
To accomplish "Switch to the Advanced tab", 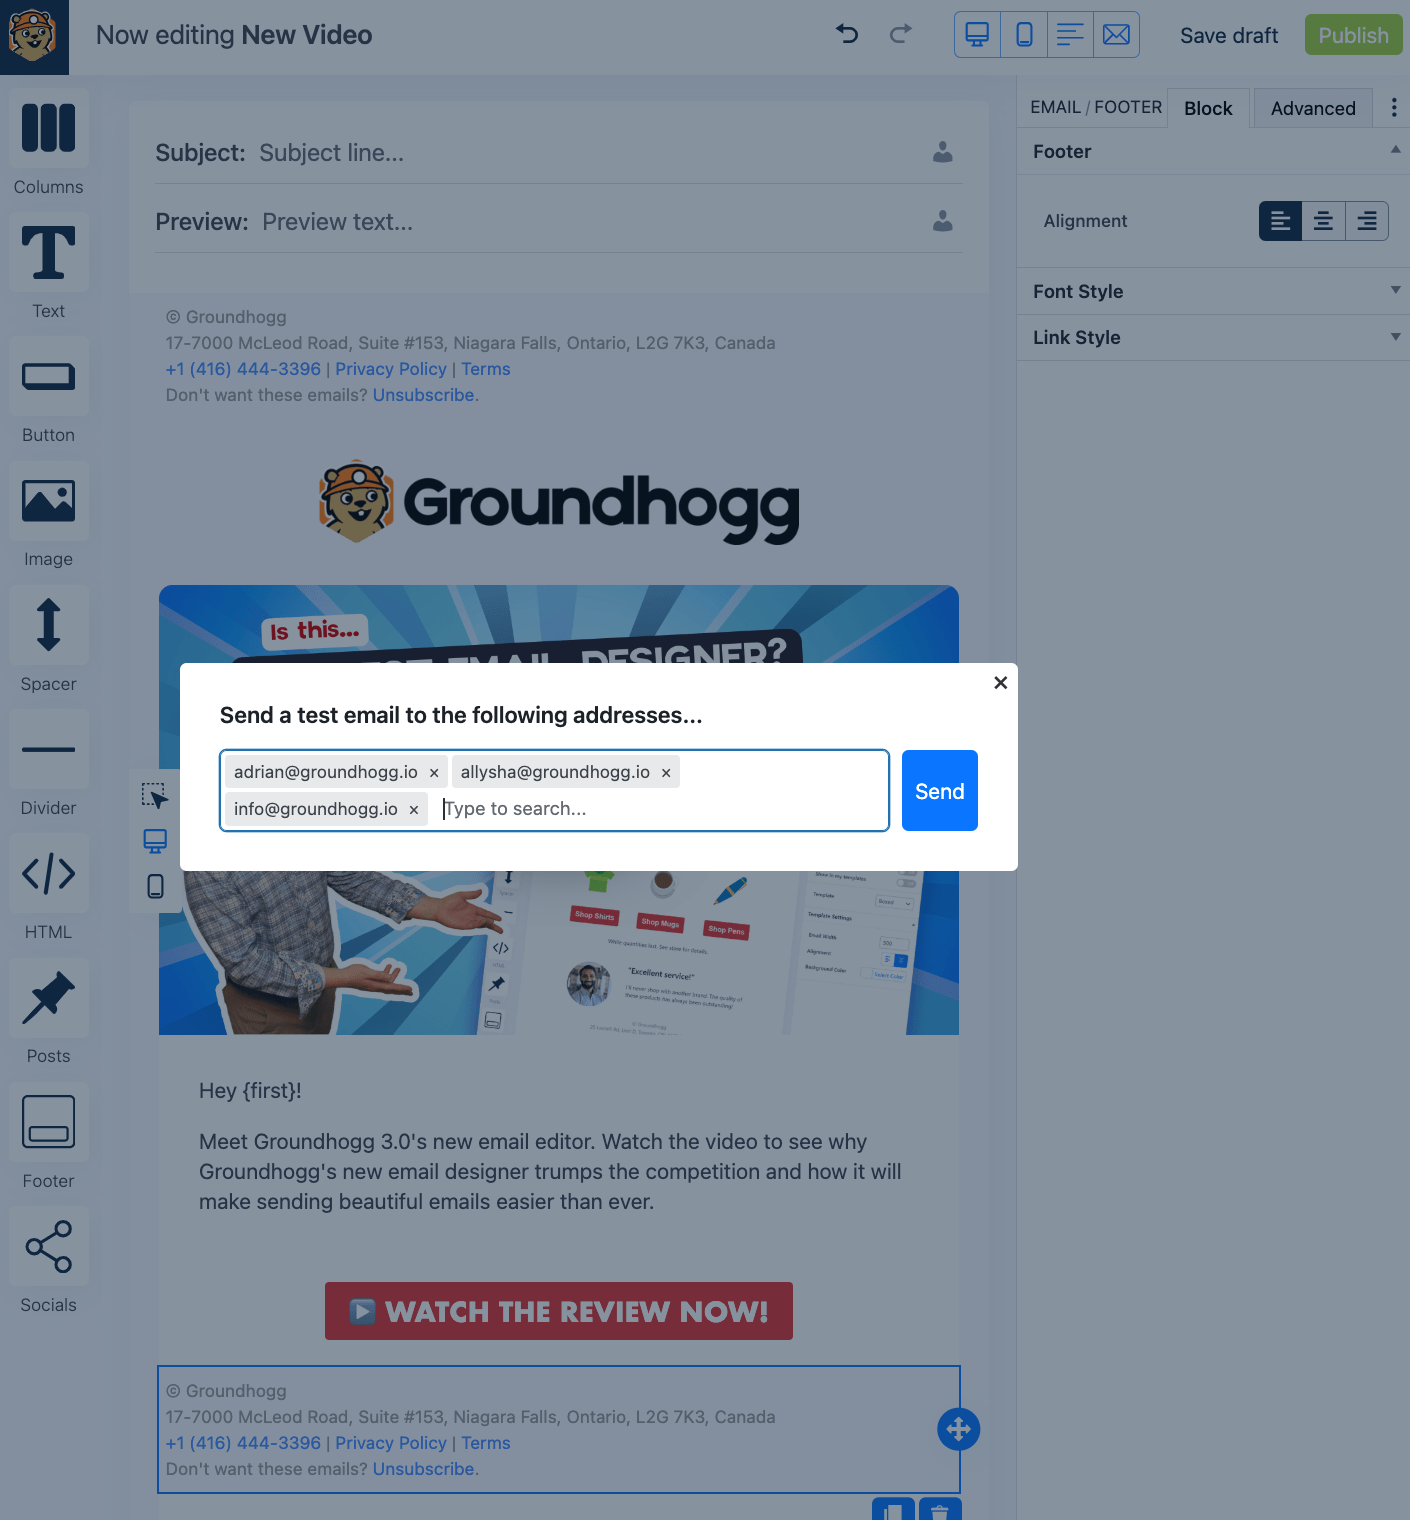I will [x=1313, y=108].
